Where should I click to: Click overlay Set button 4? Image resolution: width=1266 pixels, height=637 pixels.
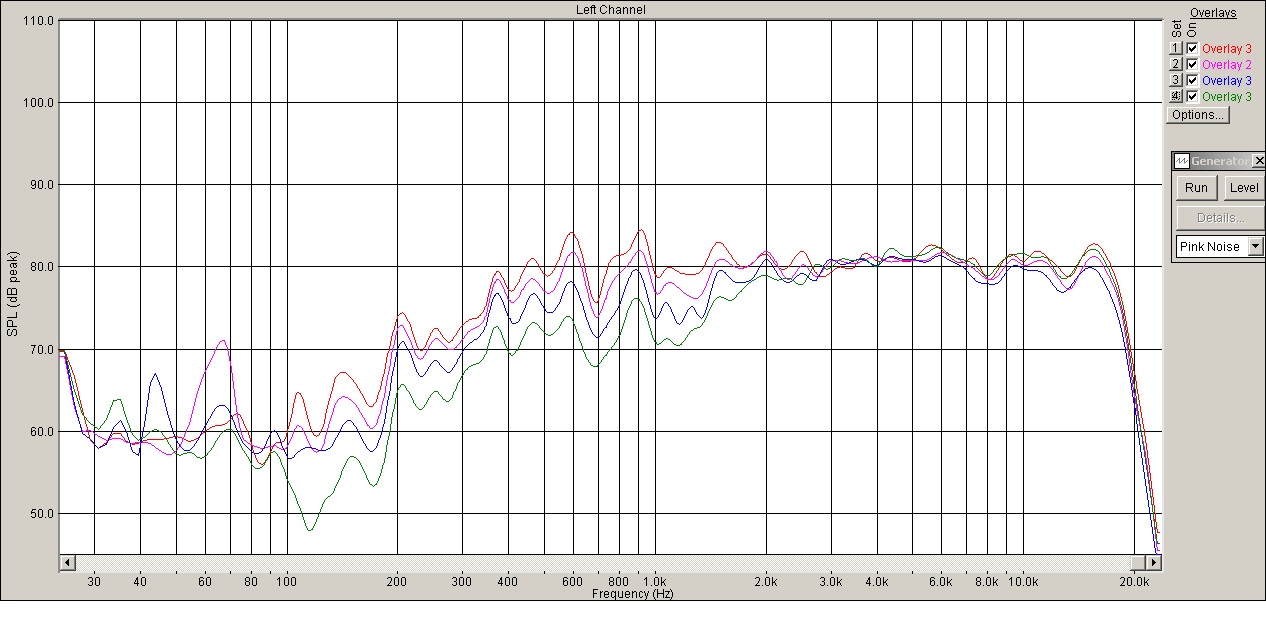point(1176,96)
